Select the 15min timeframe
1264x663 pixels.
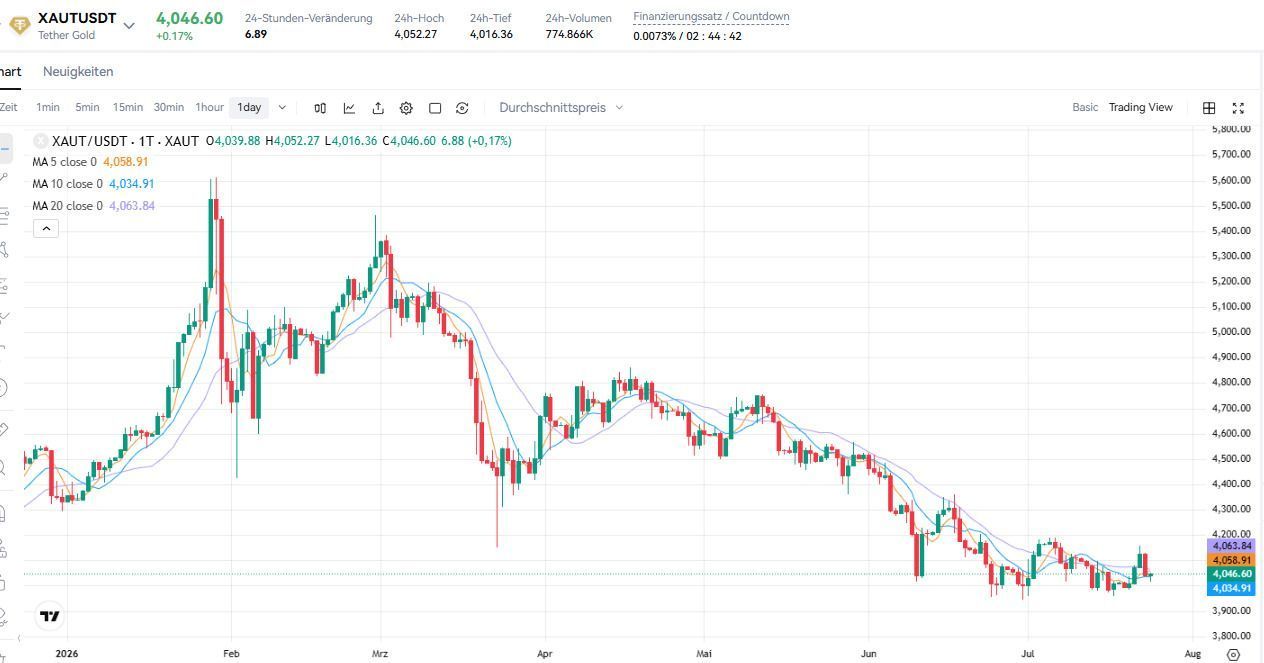[128, 108]
